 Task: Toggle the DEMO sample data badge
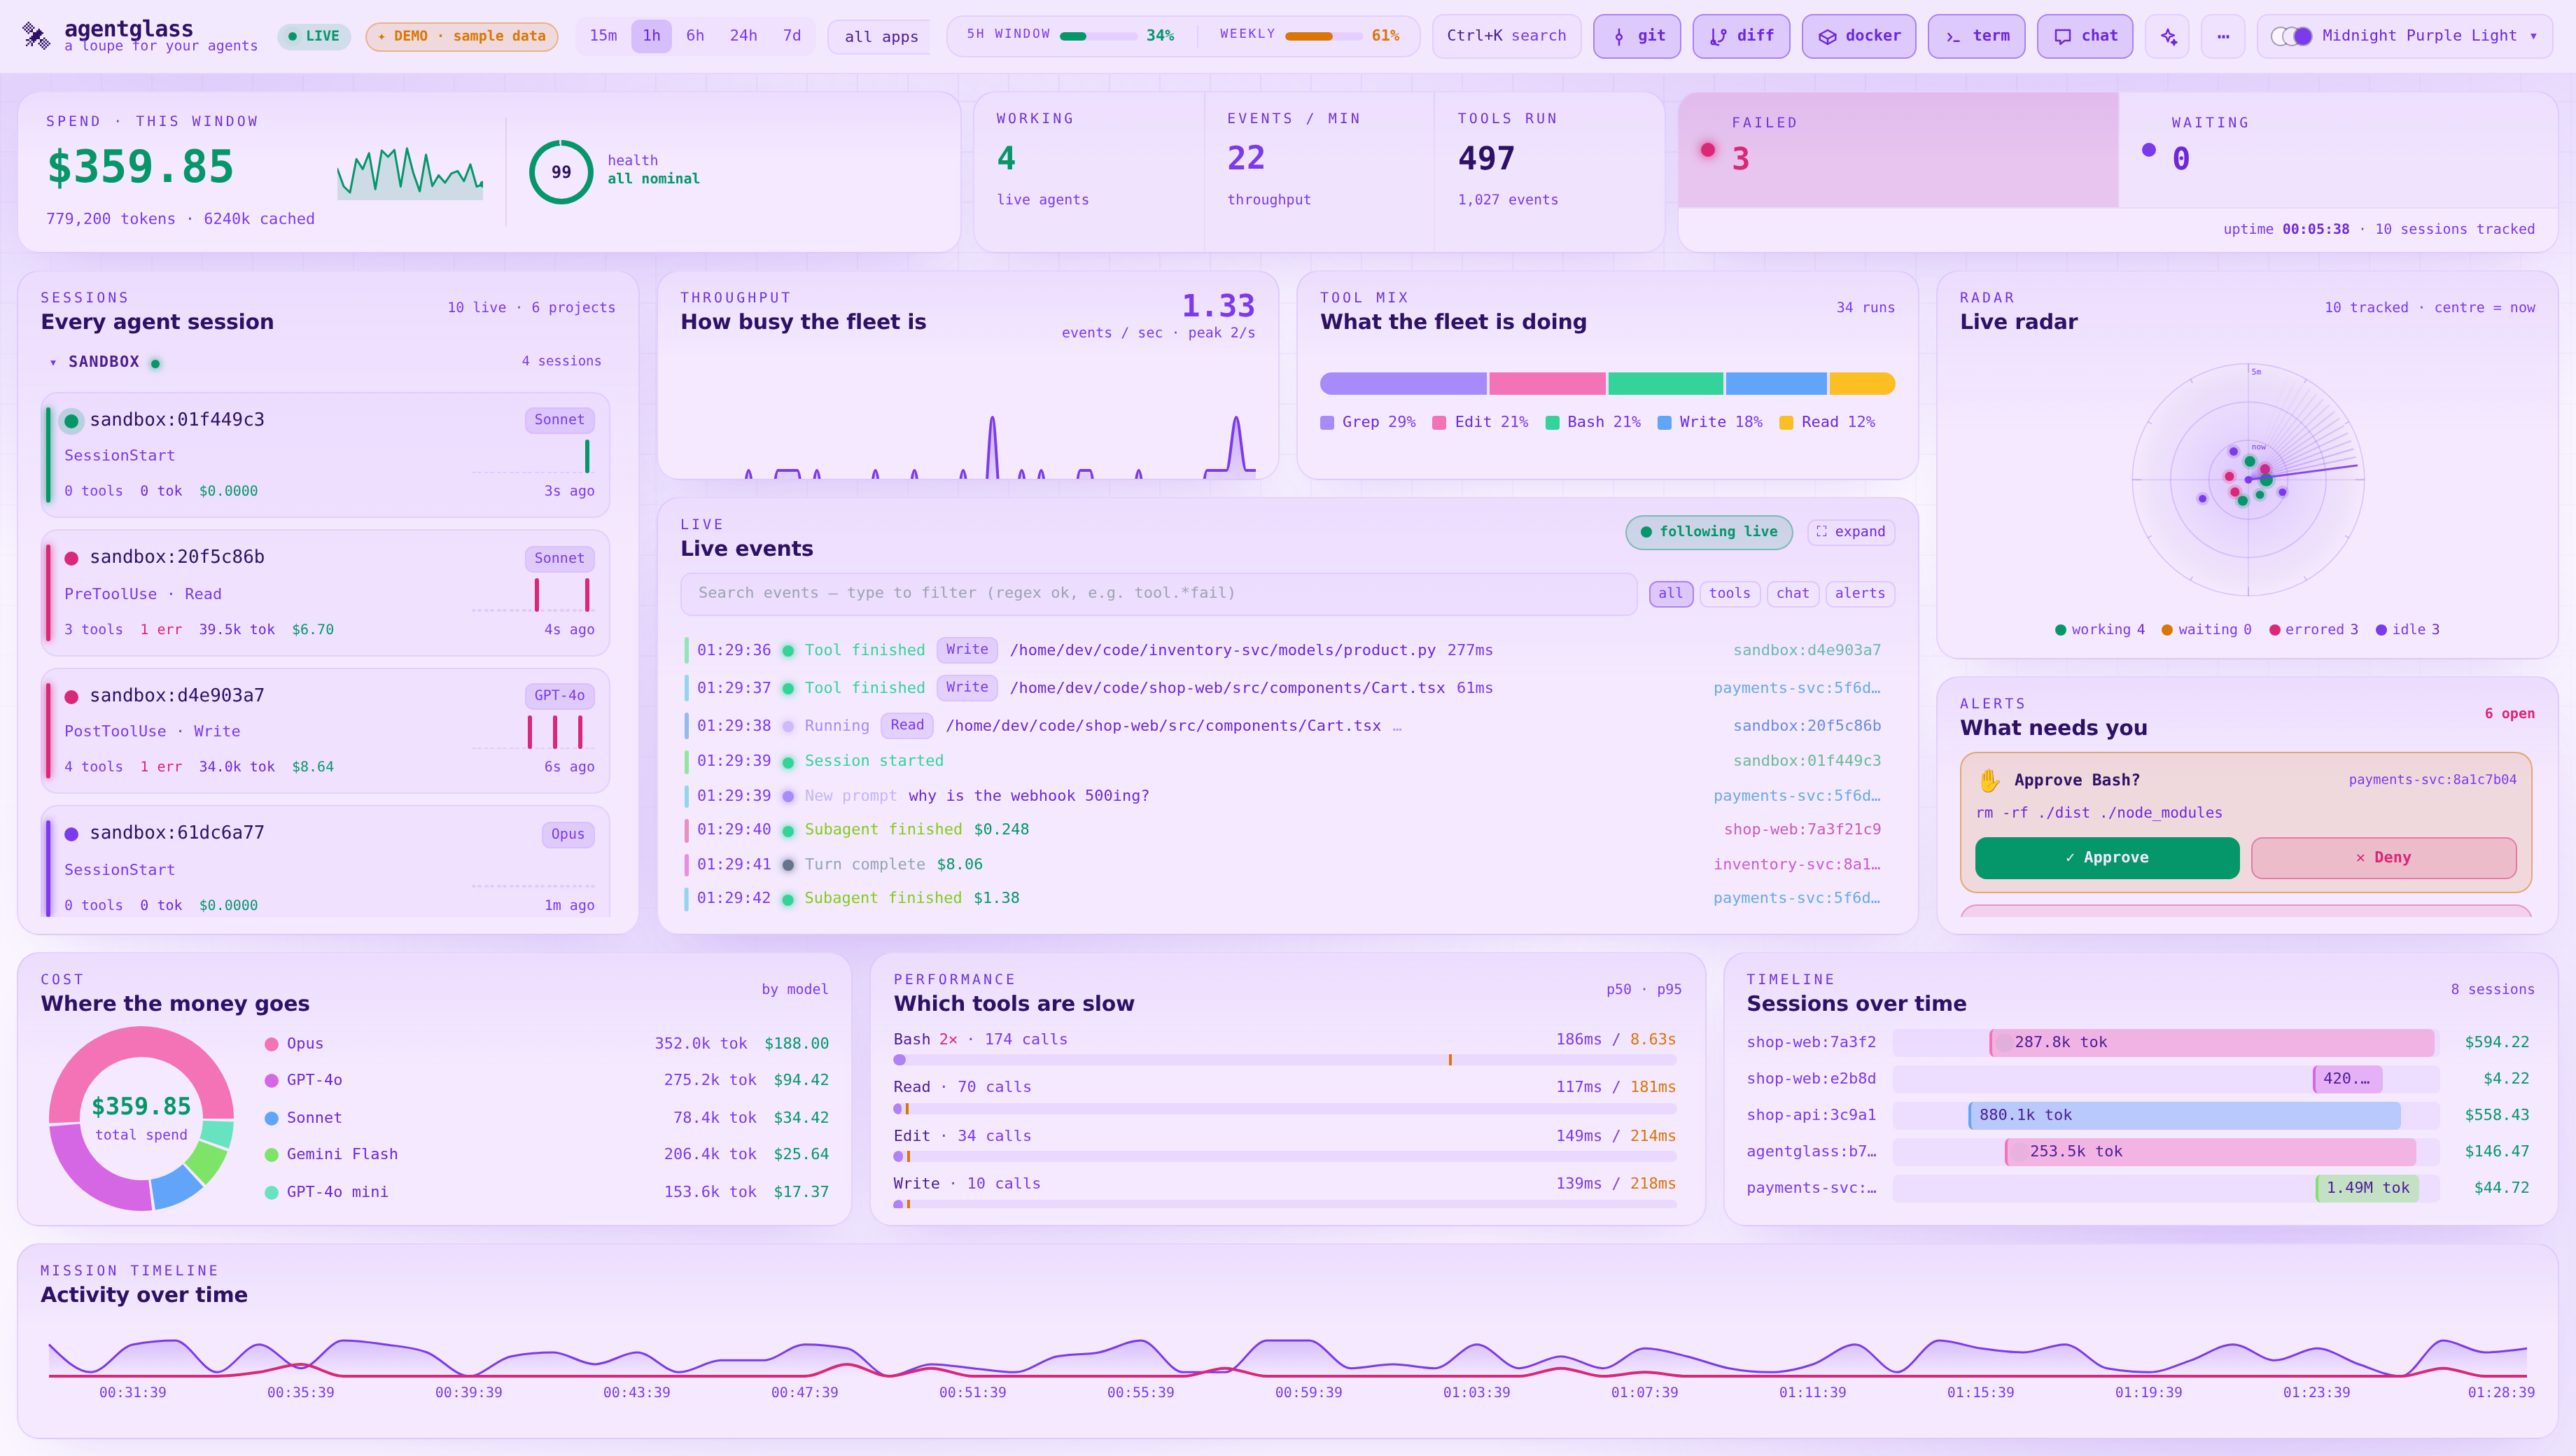point(462,36)
